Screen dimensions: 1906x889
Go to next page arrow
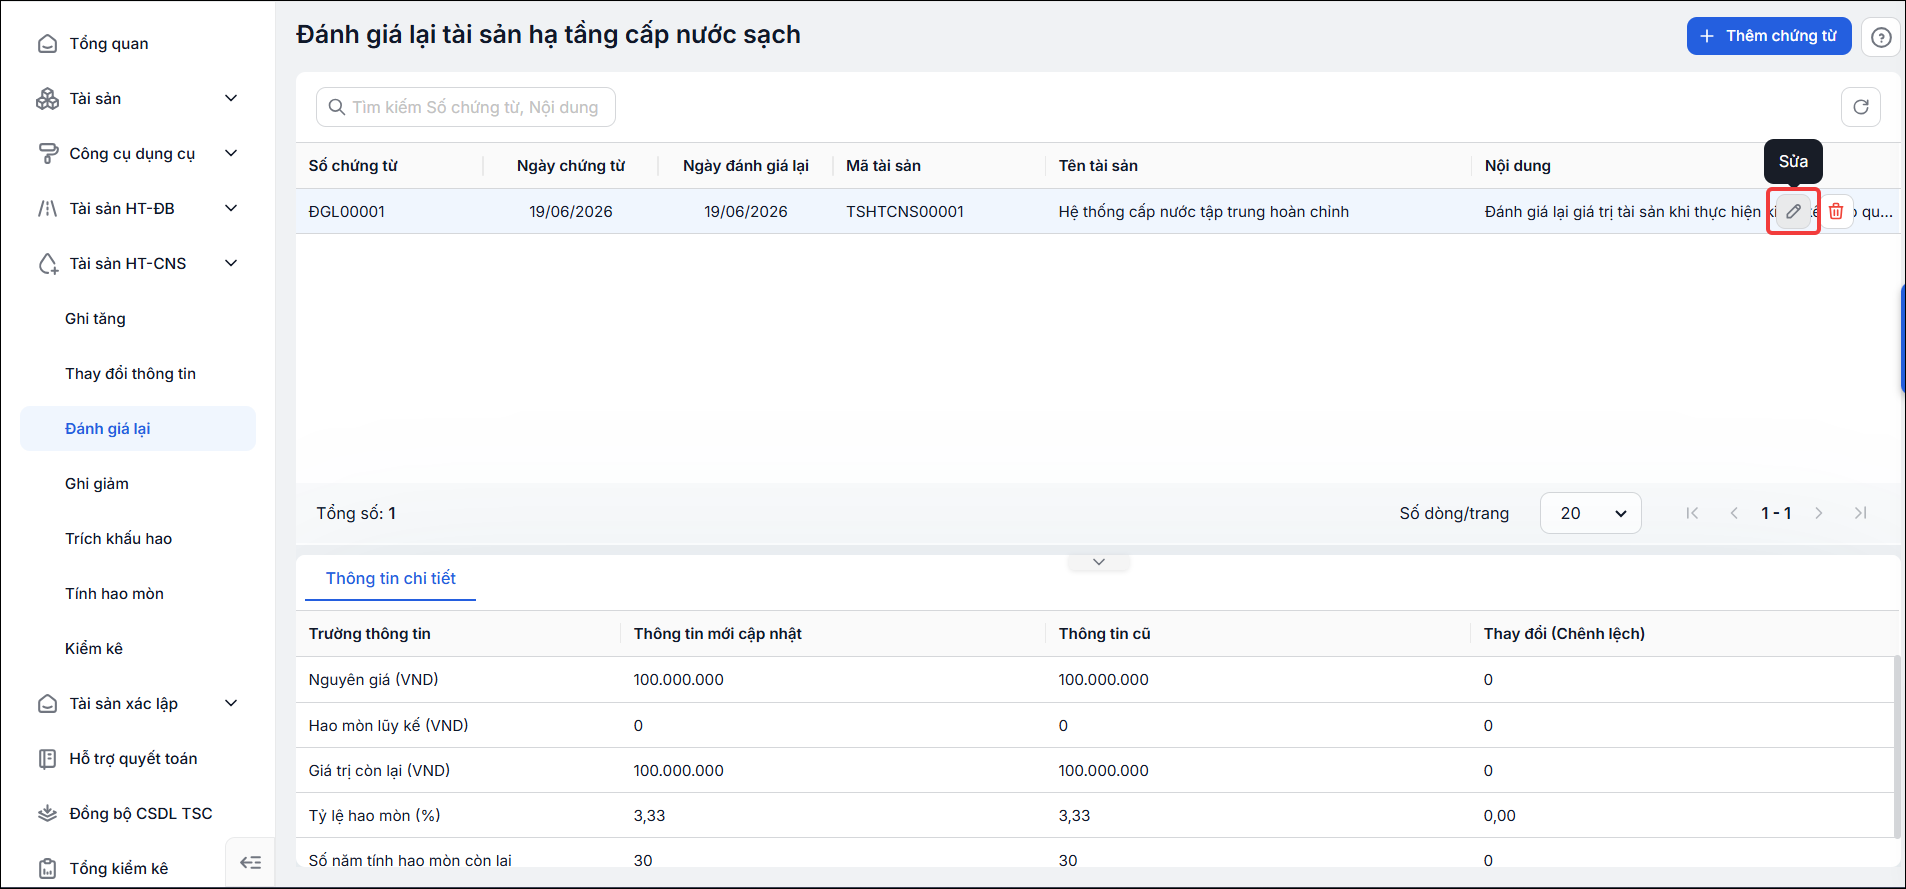(x=1819, y=513)
